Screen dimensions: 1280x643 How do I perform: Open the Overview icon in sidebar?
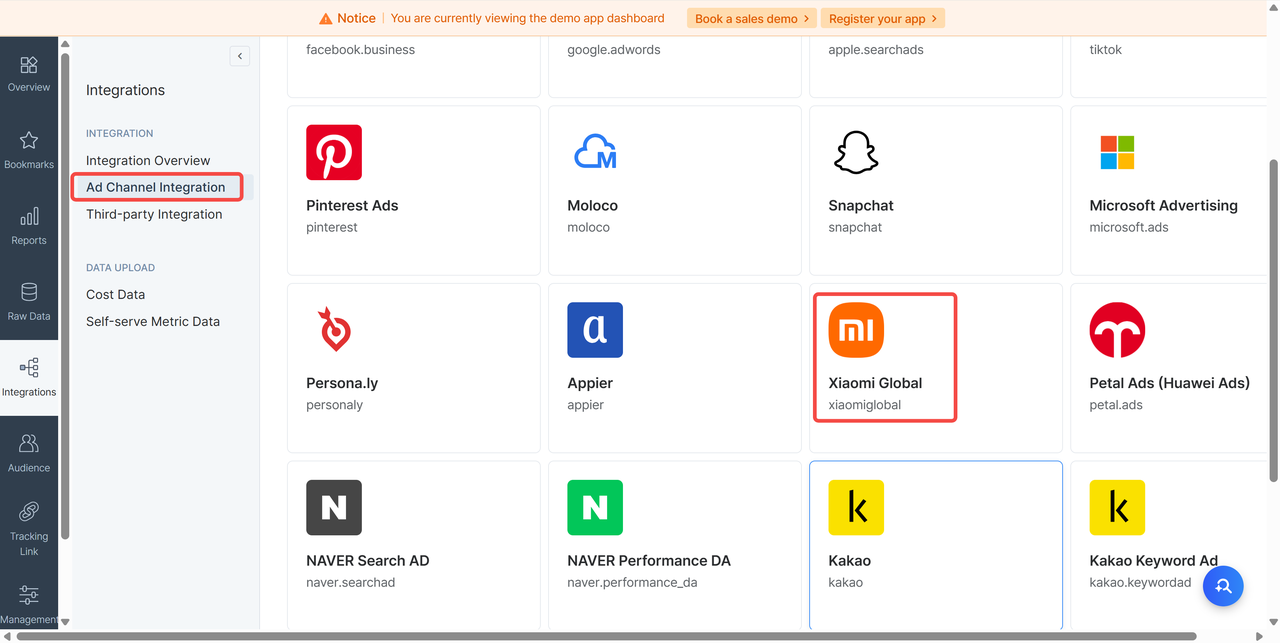29,66
